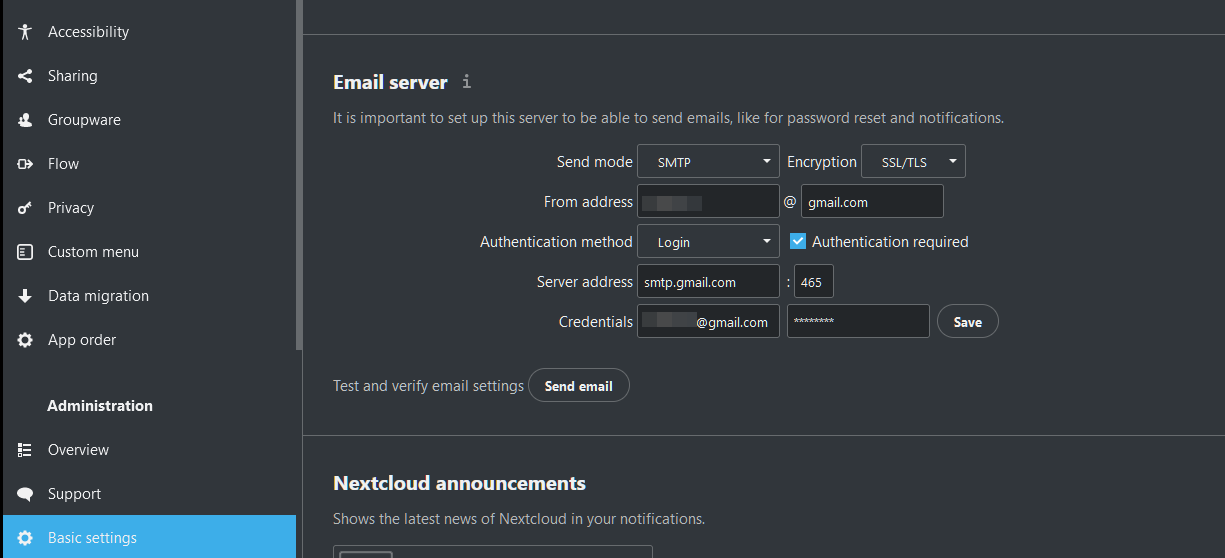1225x558 pixels.
Task: Click the Authentication required label text
Action: pos(890,242)
